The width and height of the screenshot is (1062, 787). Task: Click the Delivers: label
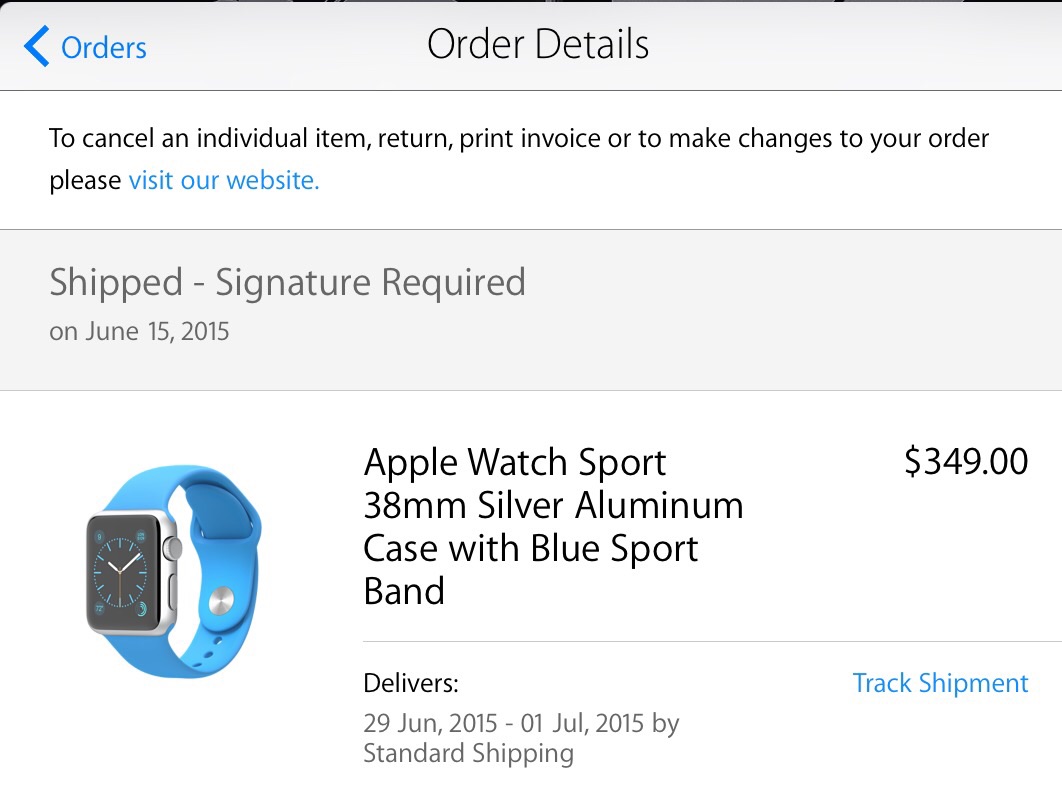(x=410, y=684)
